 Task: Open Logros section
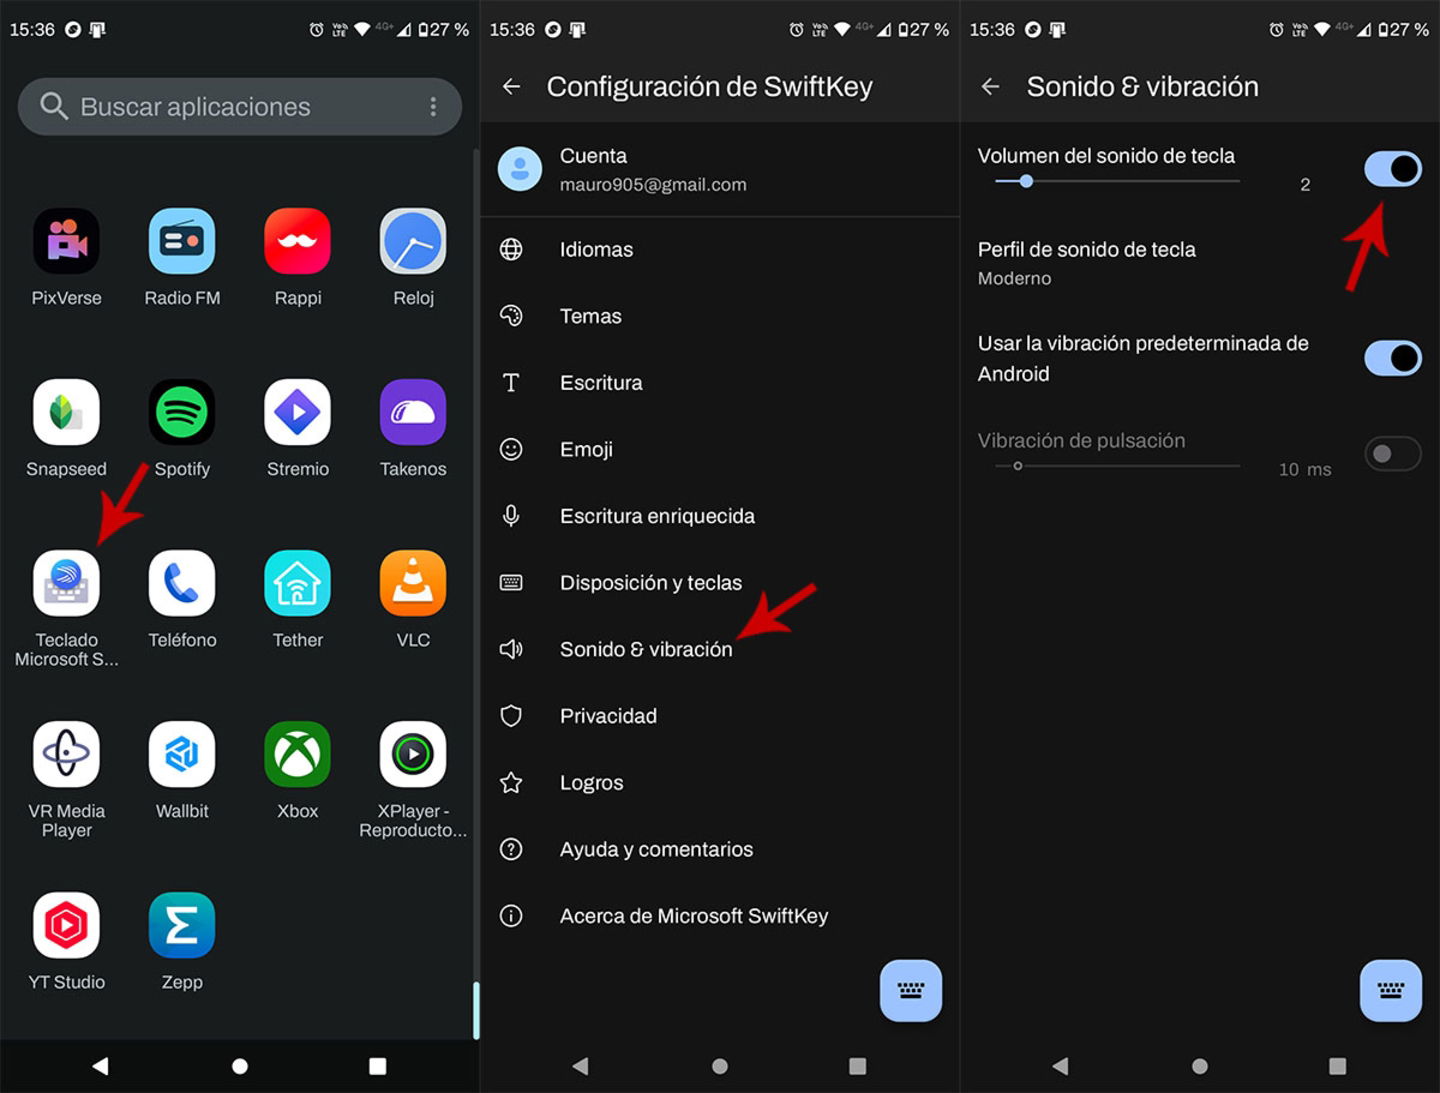(720, 782)
